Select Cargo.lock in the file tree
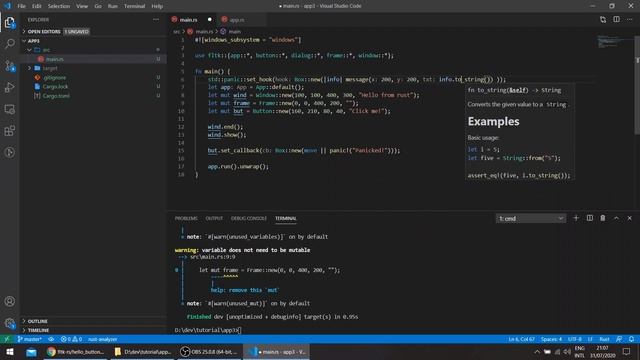 click(x=93, y=87)
